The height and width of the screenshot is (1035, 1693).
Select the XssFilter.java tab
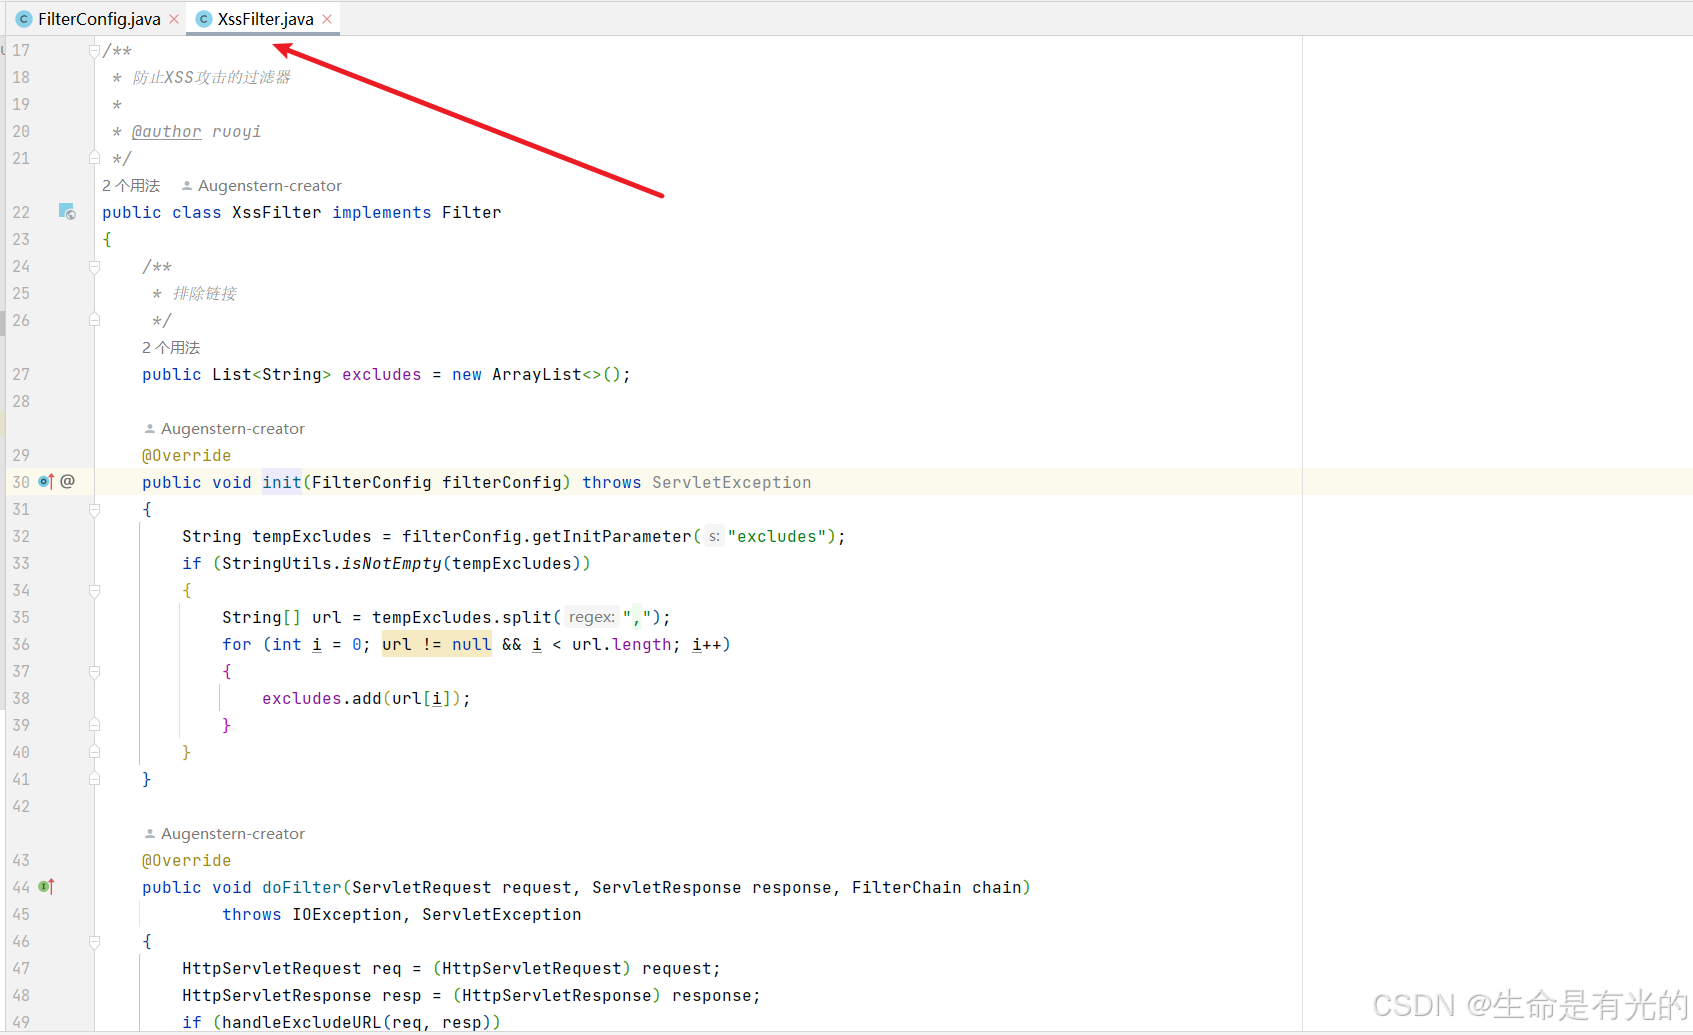[265, 19]
